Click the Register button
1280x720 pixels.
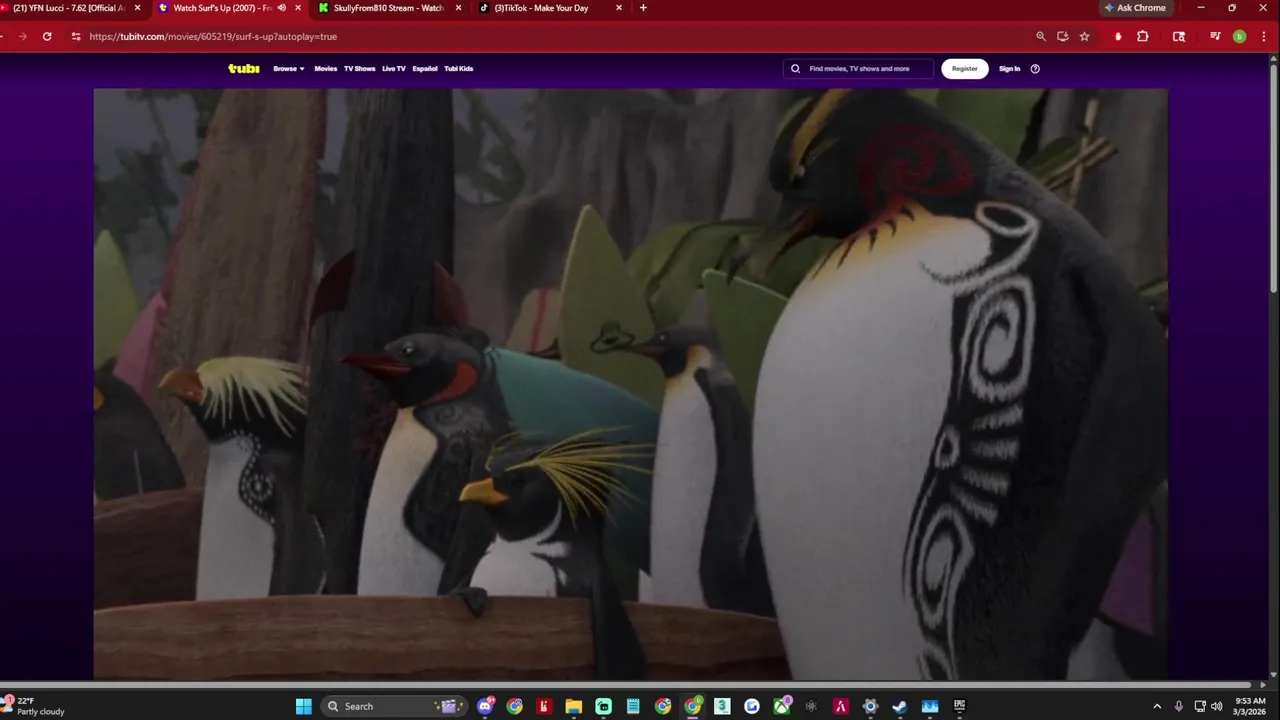coord(964,69)
